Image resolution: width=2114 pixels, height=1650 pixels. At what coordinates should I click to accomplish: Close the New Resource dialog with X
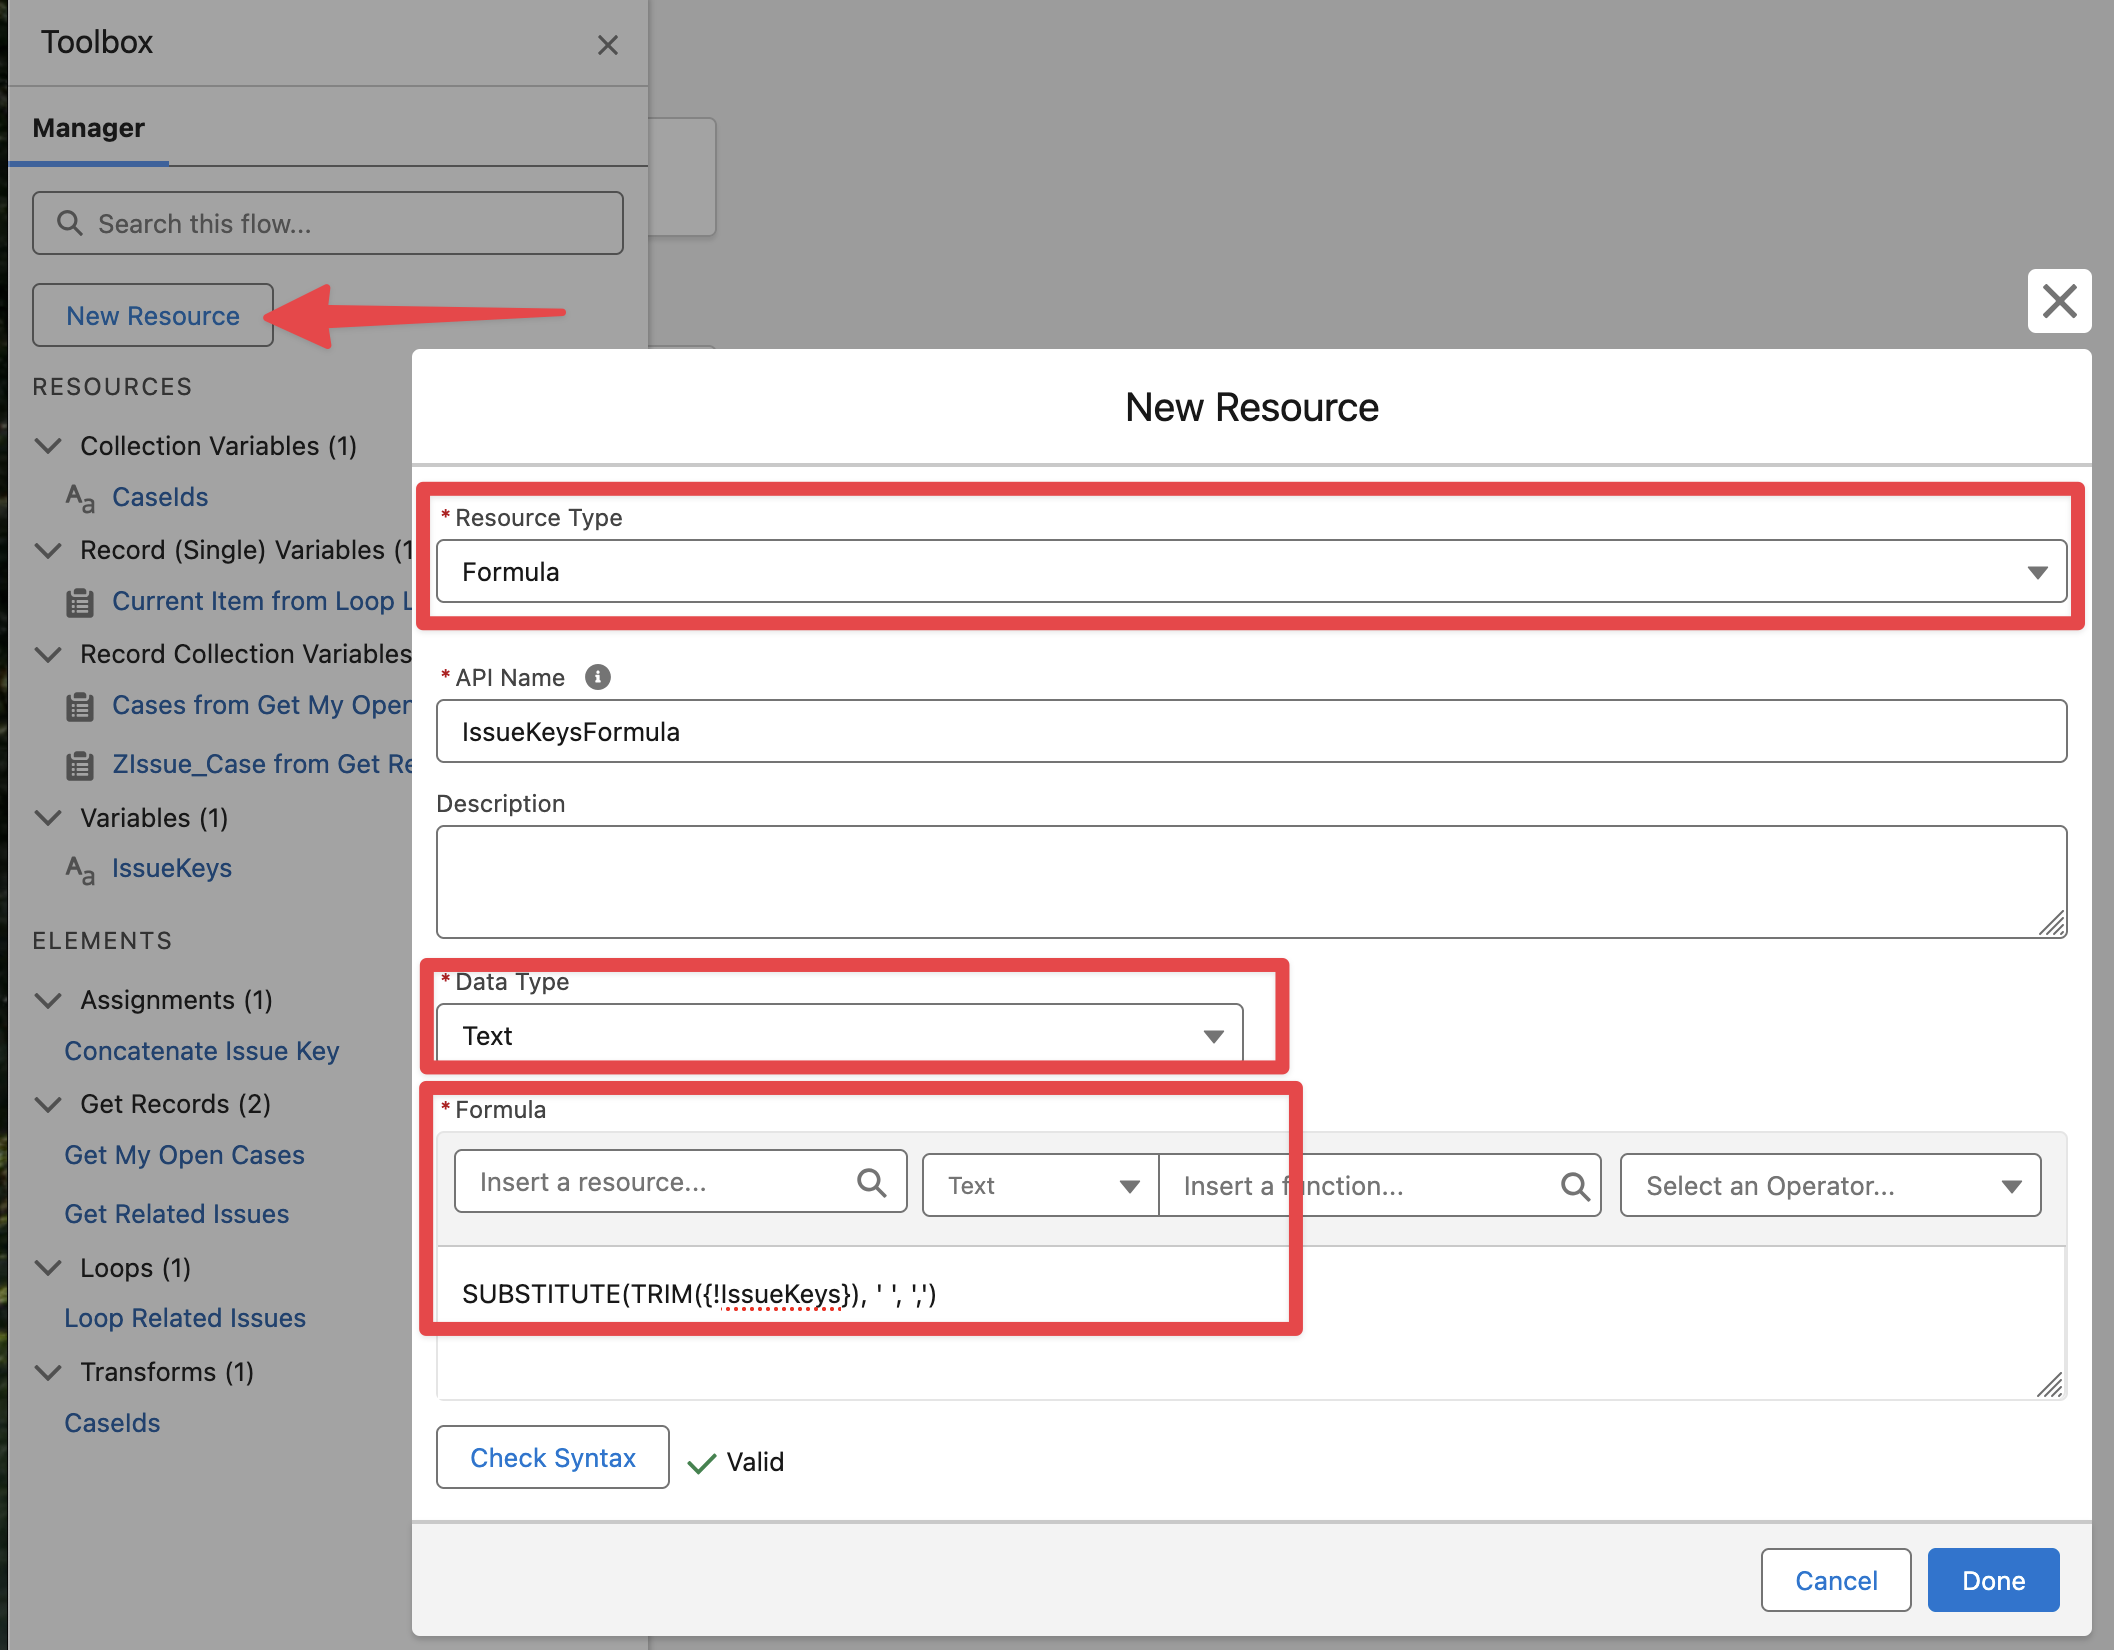(2059, 301)
